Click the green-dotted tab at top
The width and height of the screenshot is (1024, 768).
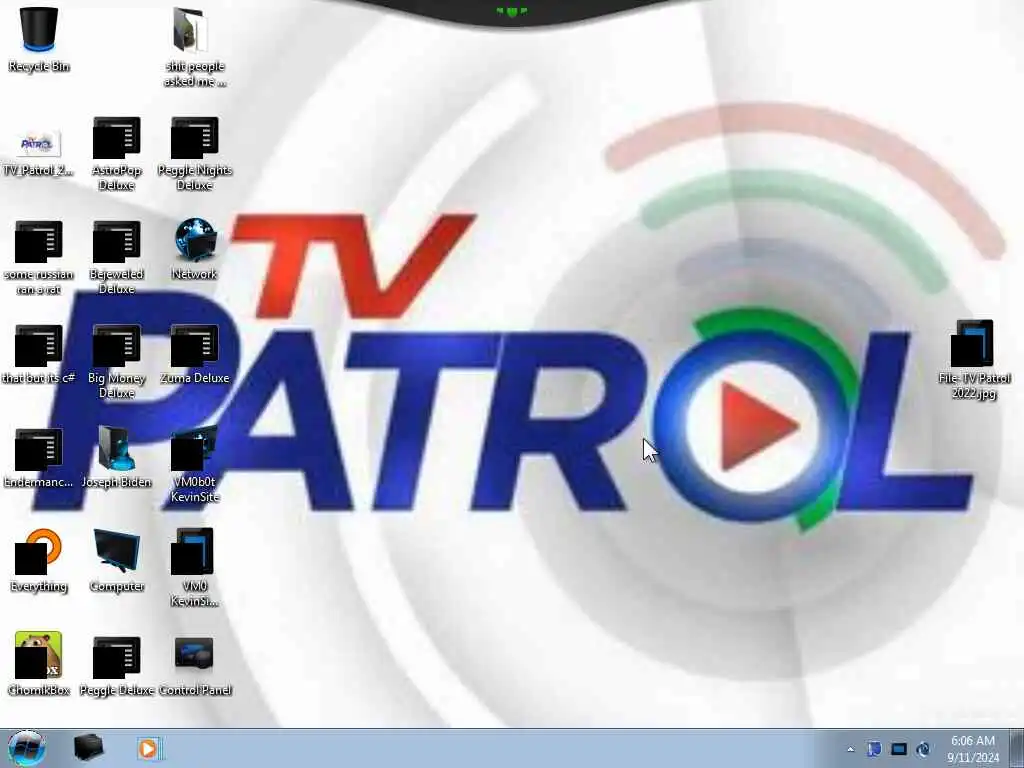click(x=511, y=11)
